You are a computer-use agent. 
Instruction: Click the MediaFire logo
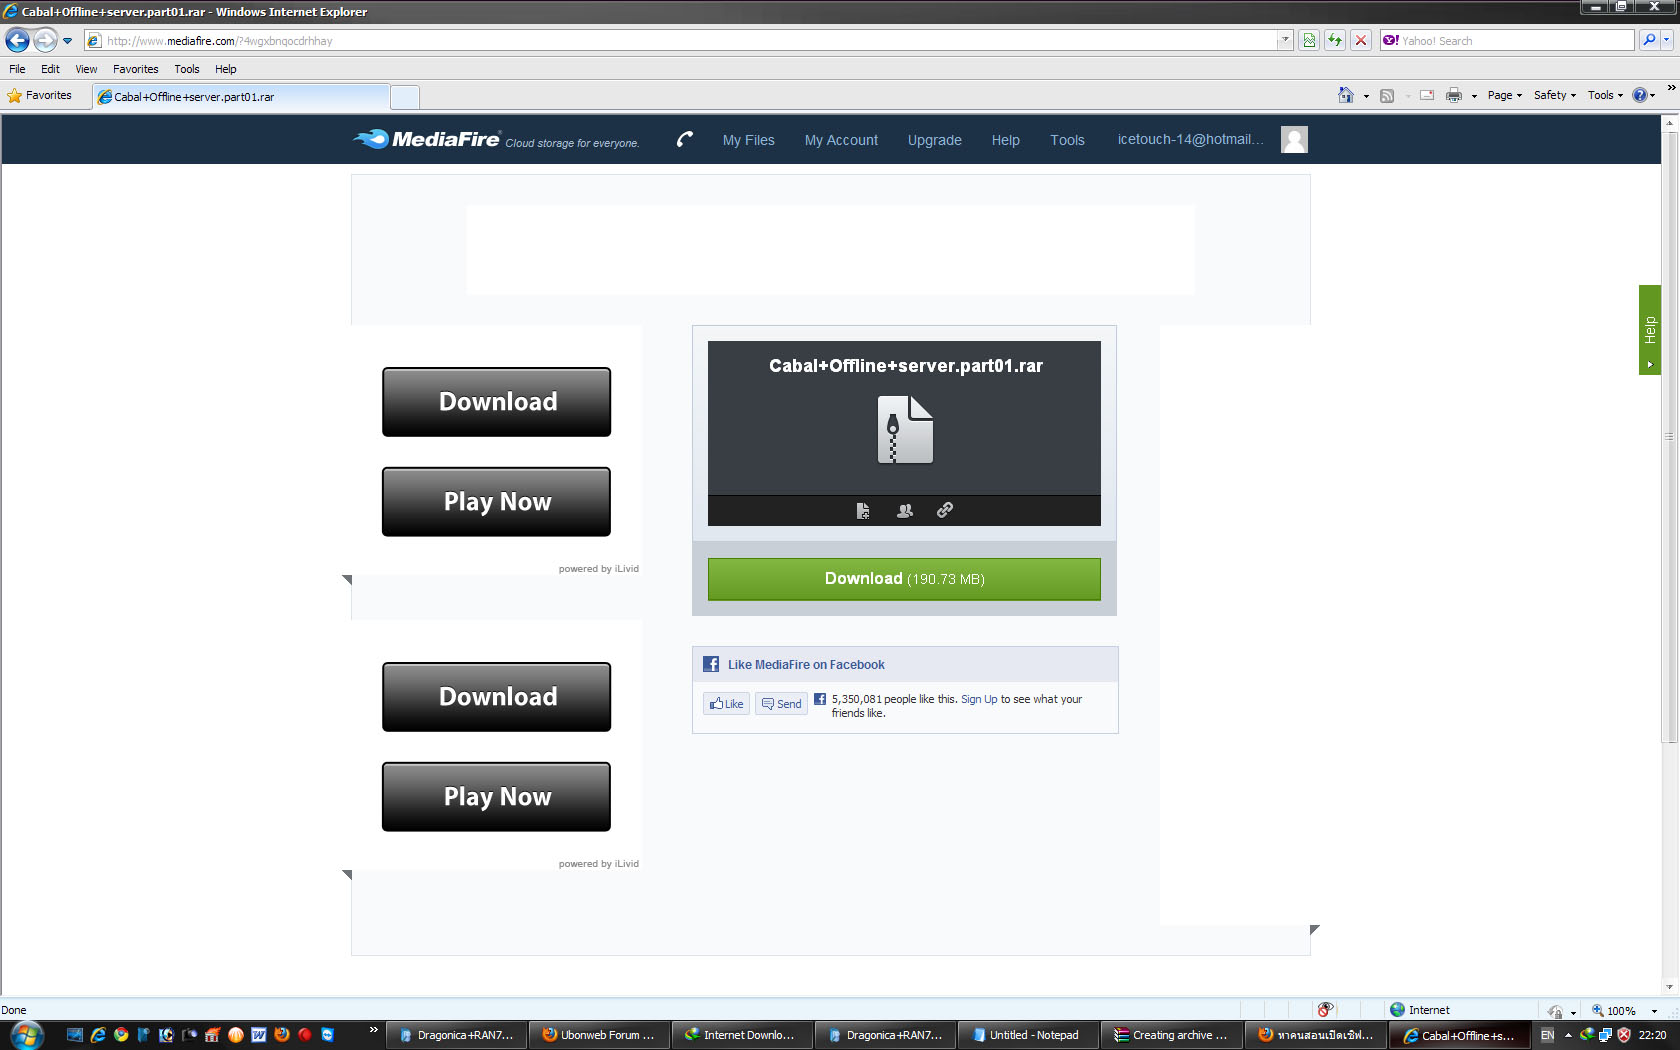click(426, 139)
